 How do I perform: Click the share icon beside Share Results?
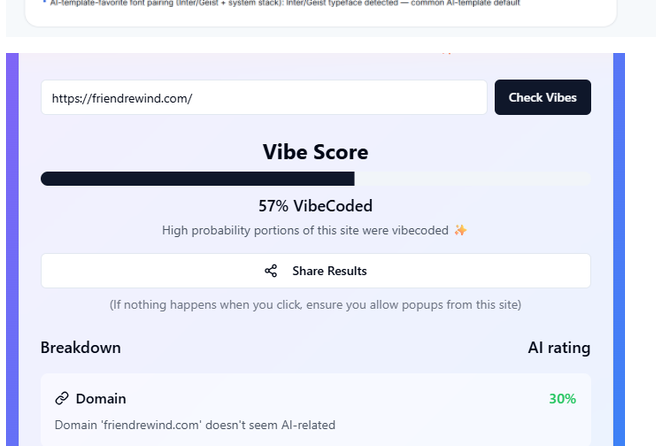[x=271, y=271]
